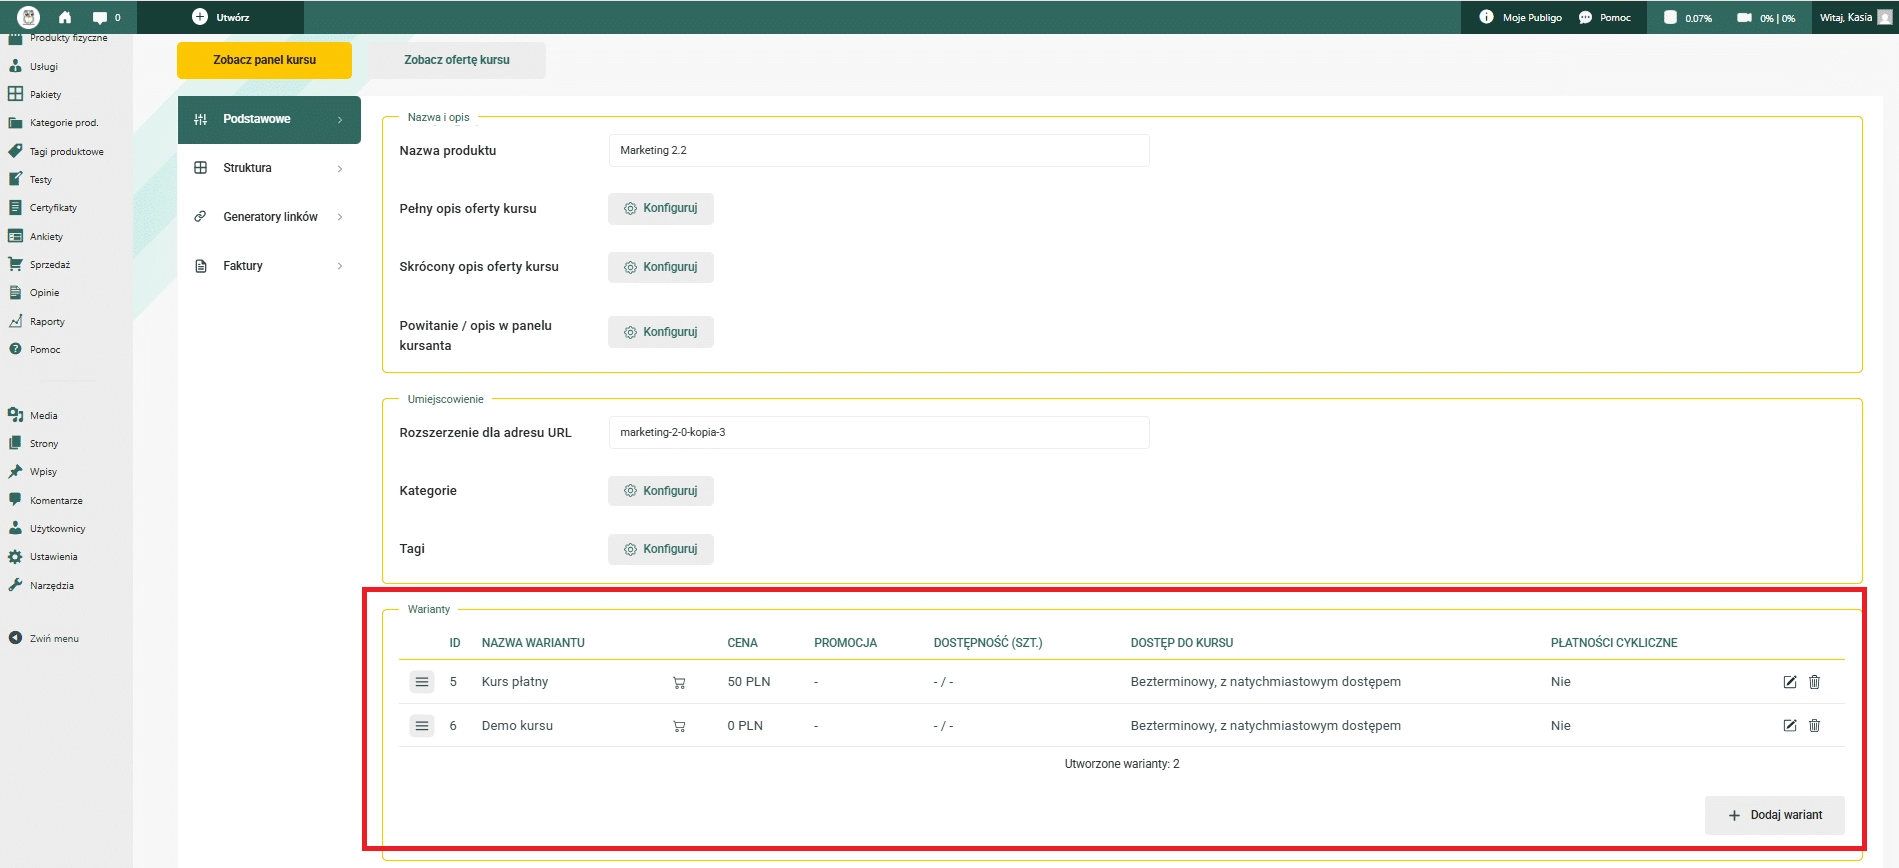Expand the Faktury section
The image size is (1899, 868).
(269, 266)
